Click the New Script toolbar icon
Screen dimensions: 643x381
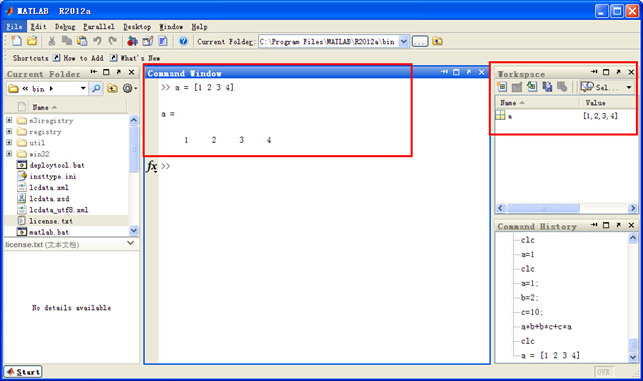[16, 41]
